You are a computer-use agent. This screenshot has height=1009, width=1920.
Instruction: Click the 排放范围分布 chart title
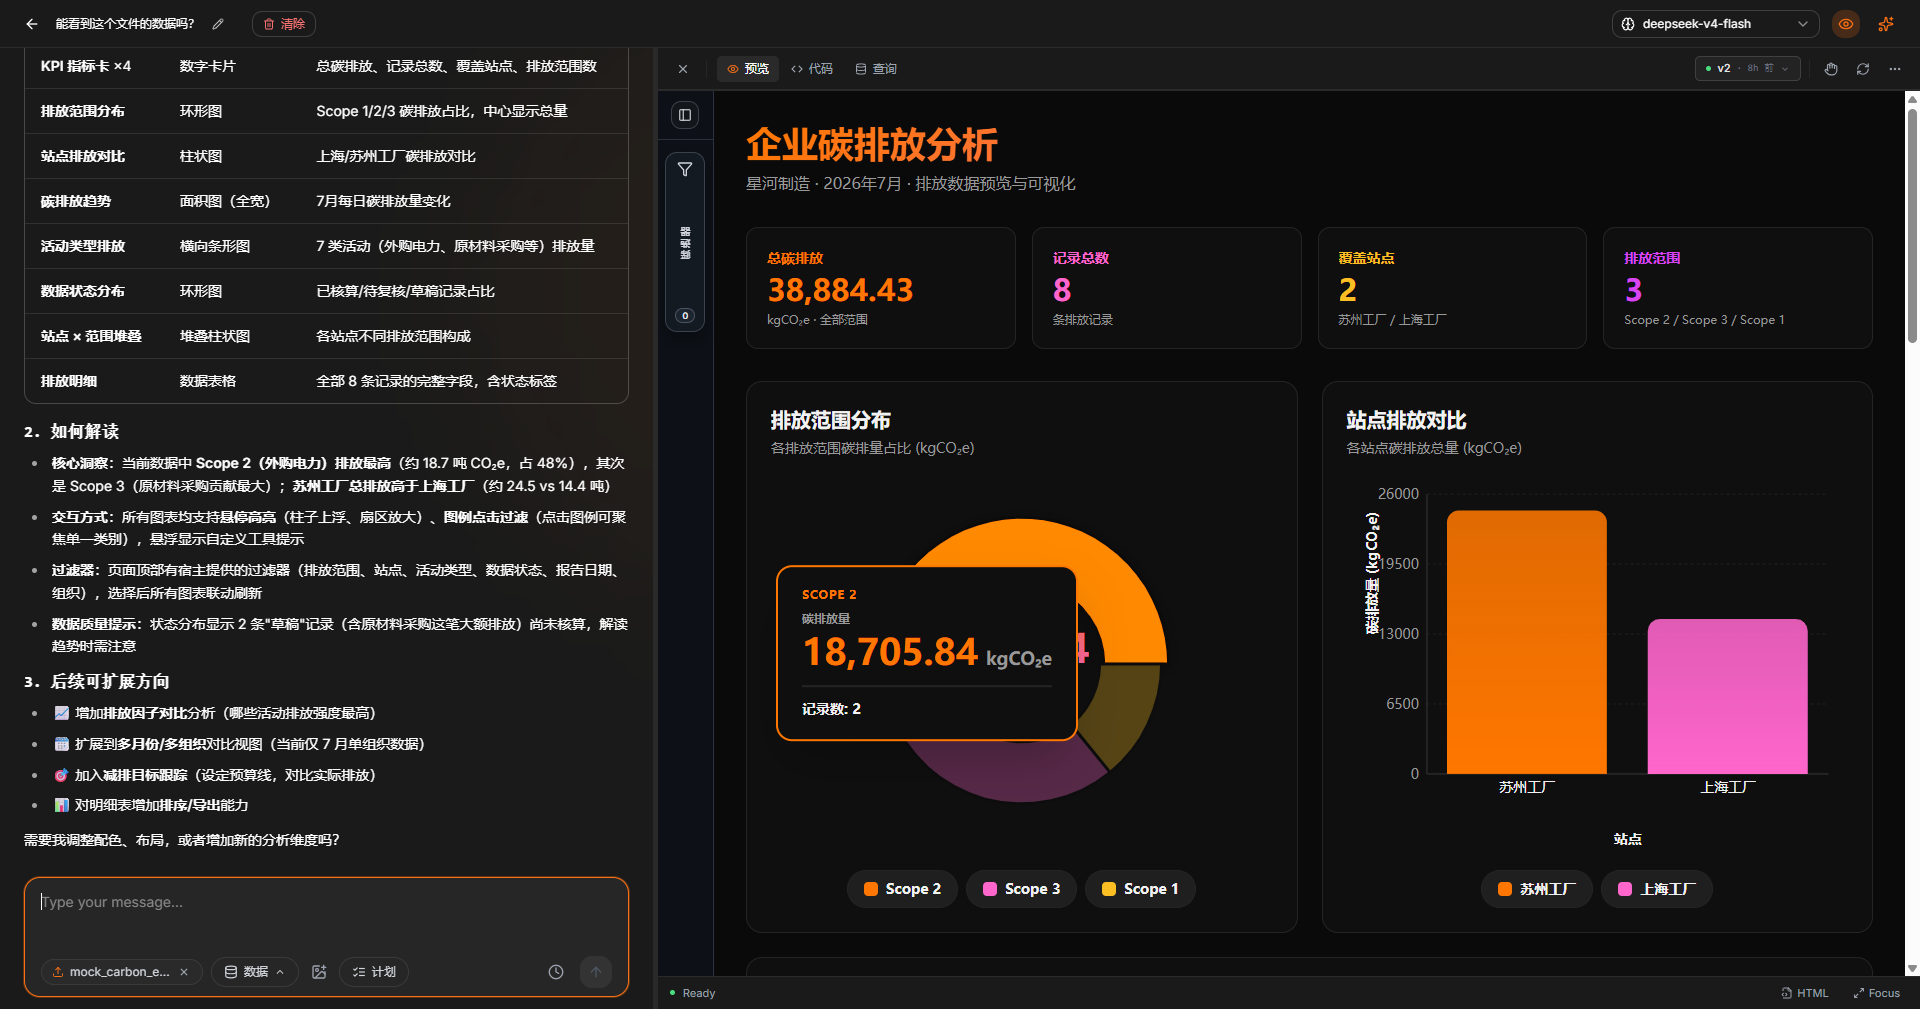click(830, 420)
